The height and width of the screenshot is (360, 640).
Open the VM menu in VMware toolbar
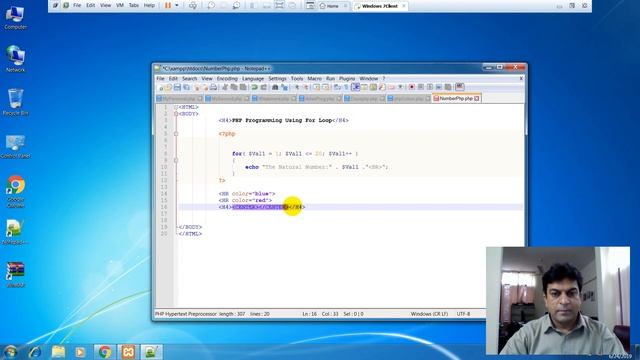(x=120, y=5)
